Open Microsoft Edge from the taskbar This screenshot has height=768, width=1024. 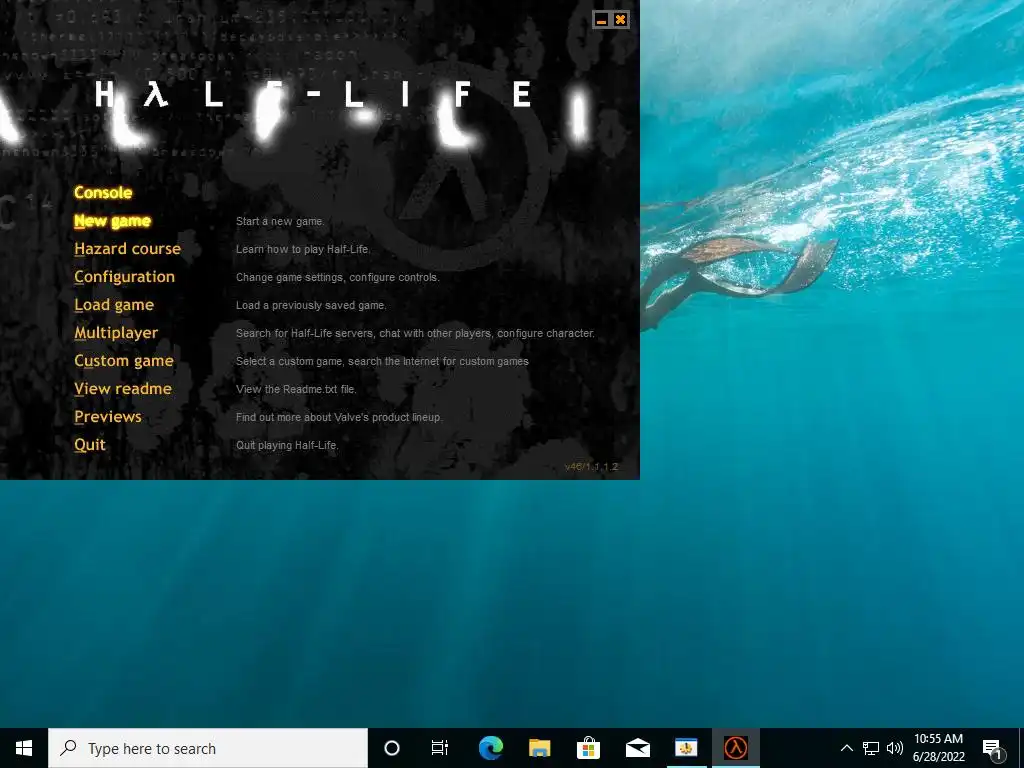[x=491, y=748]
